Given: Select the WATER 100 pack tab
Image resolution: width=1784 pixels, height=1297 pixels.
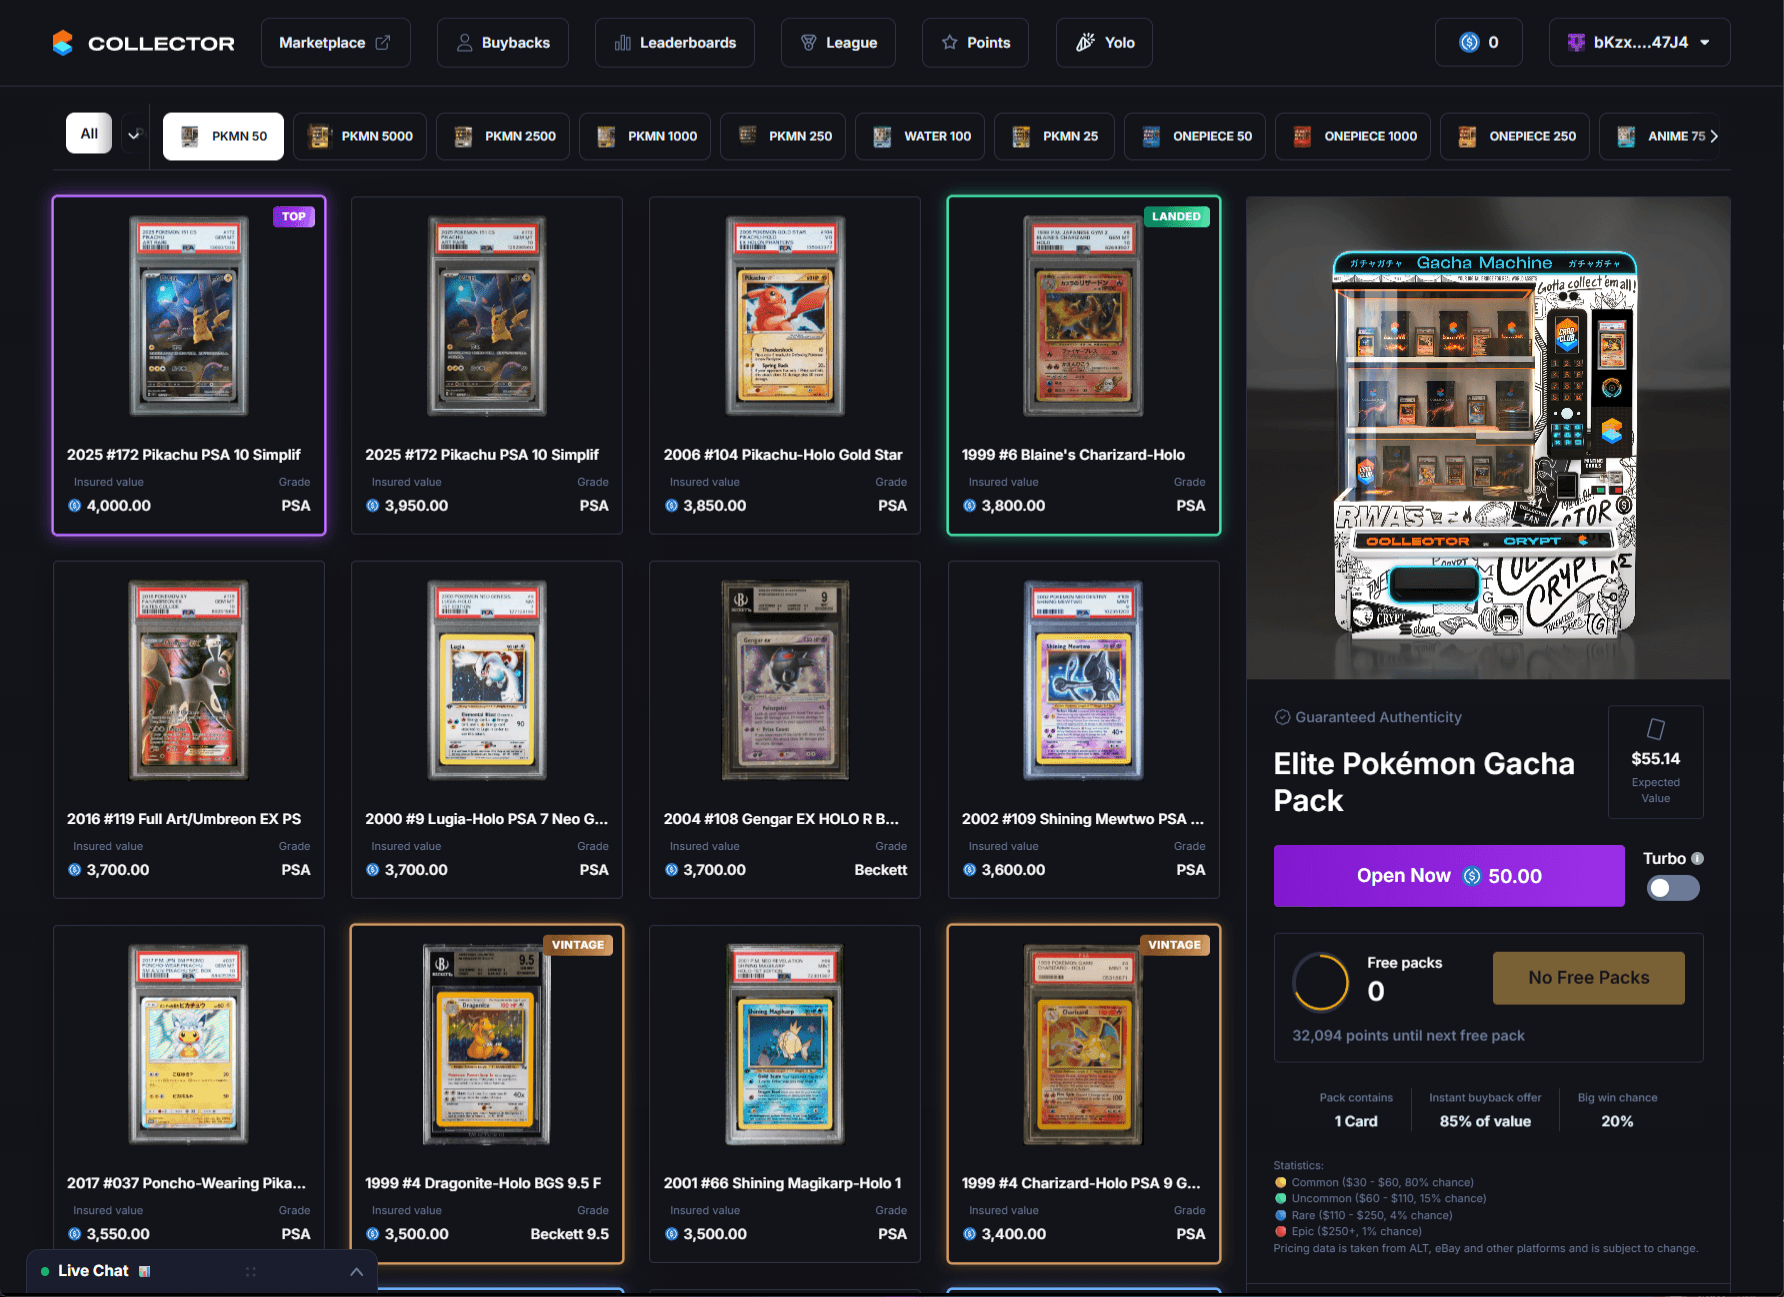Looking at the screenshot, I should (921, 136).
